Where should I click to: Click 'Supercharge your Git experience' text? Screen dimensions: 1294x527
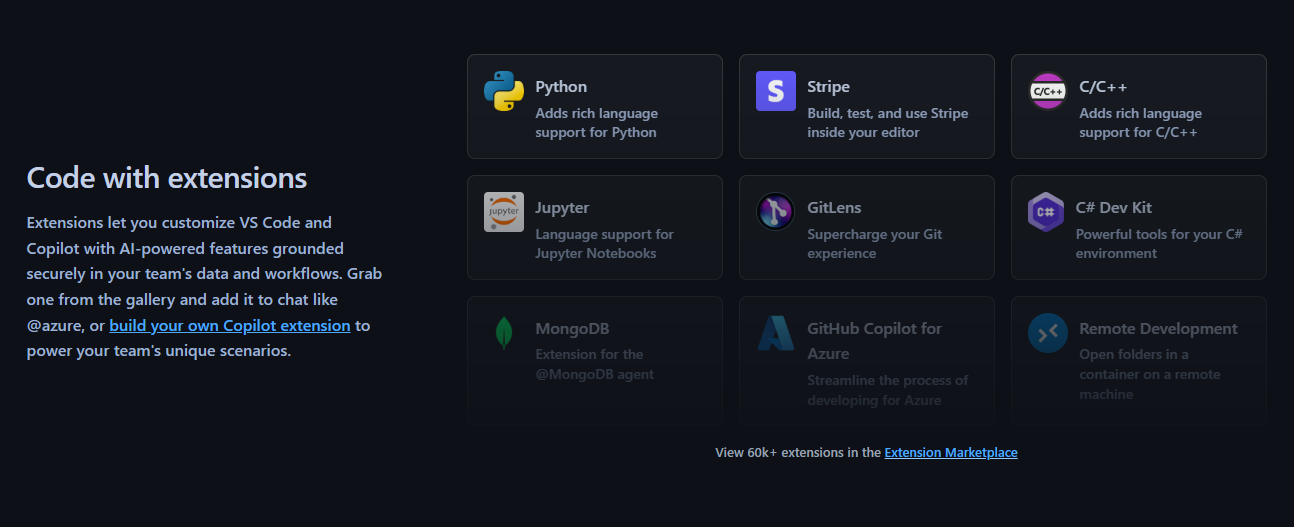(x=875, y=244)
